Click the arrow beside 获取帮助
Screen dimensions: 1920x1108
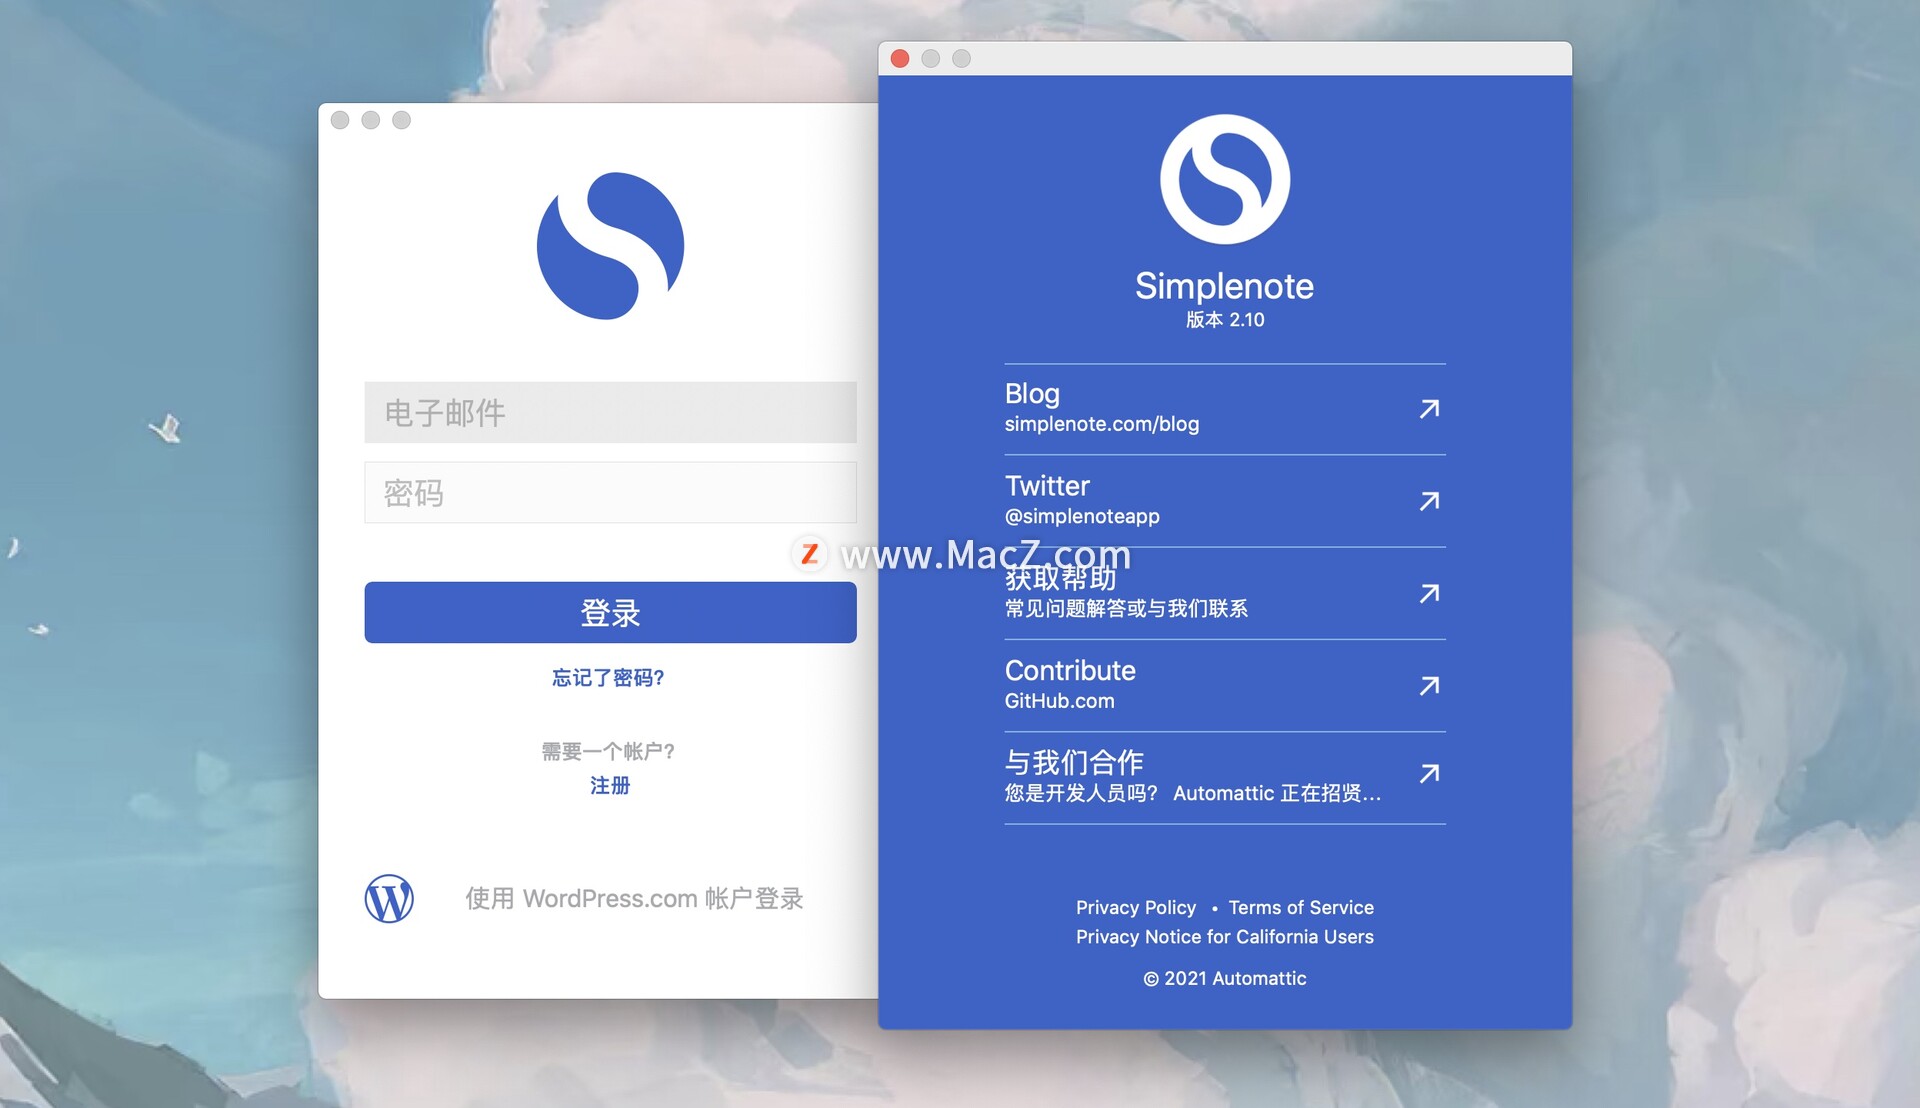coord(1429,593)
